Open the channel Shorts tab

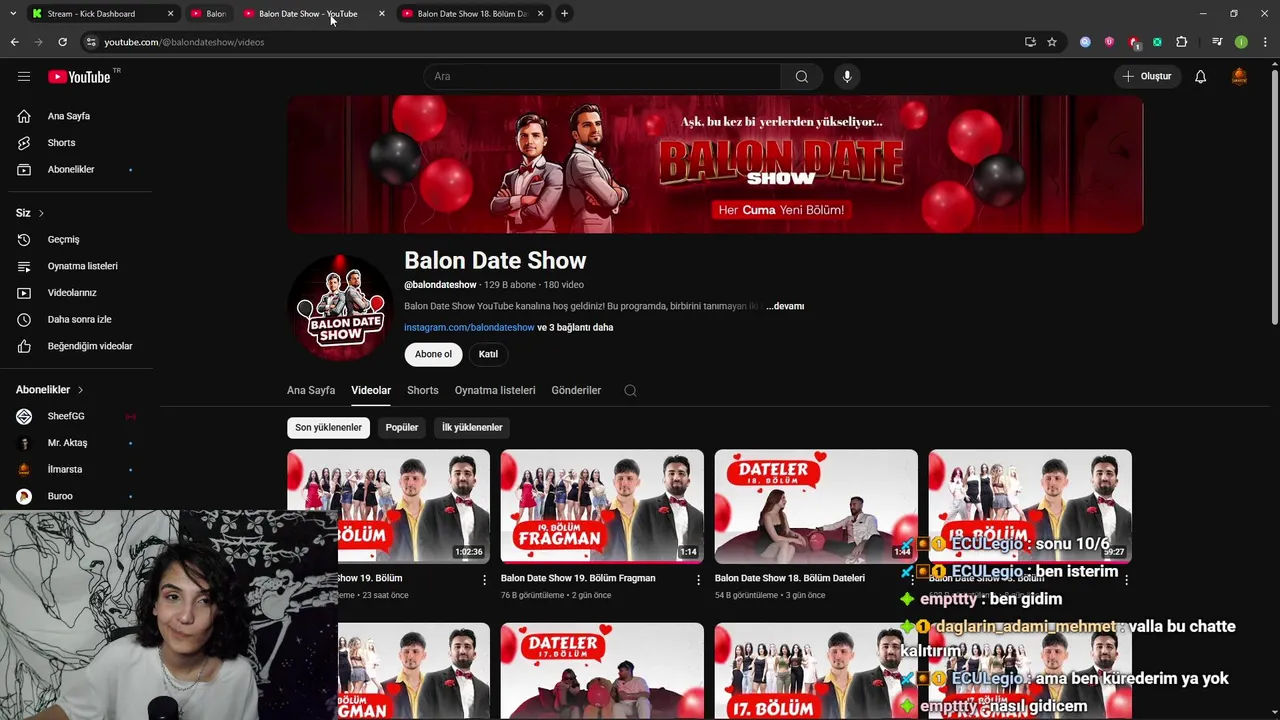point(422,390)
